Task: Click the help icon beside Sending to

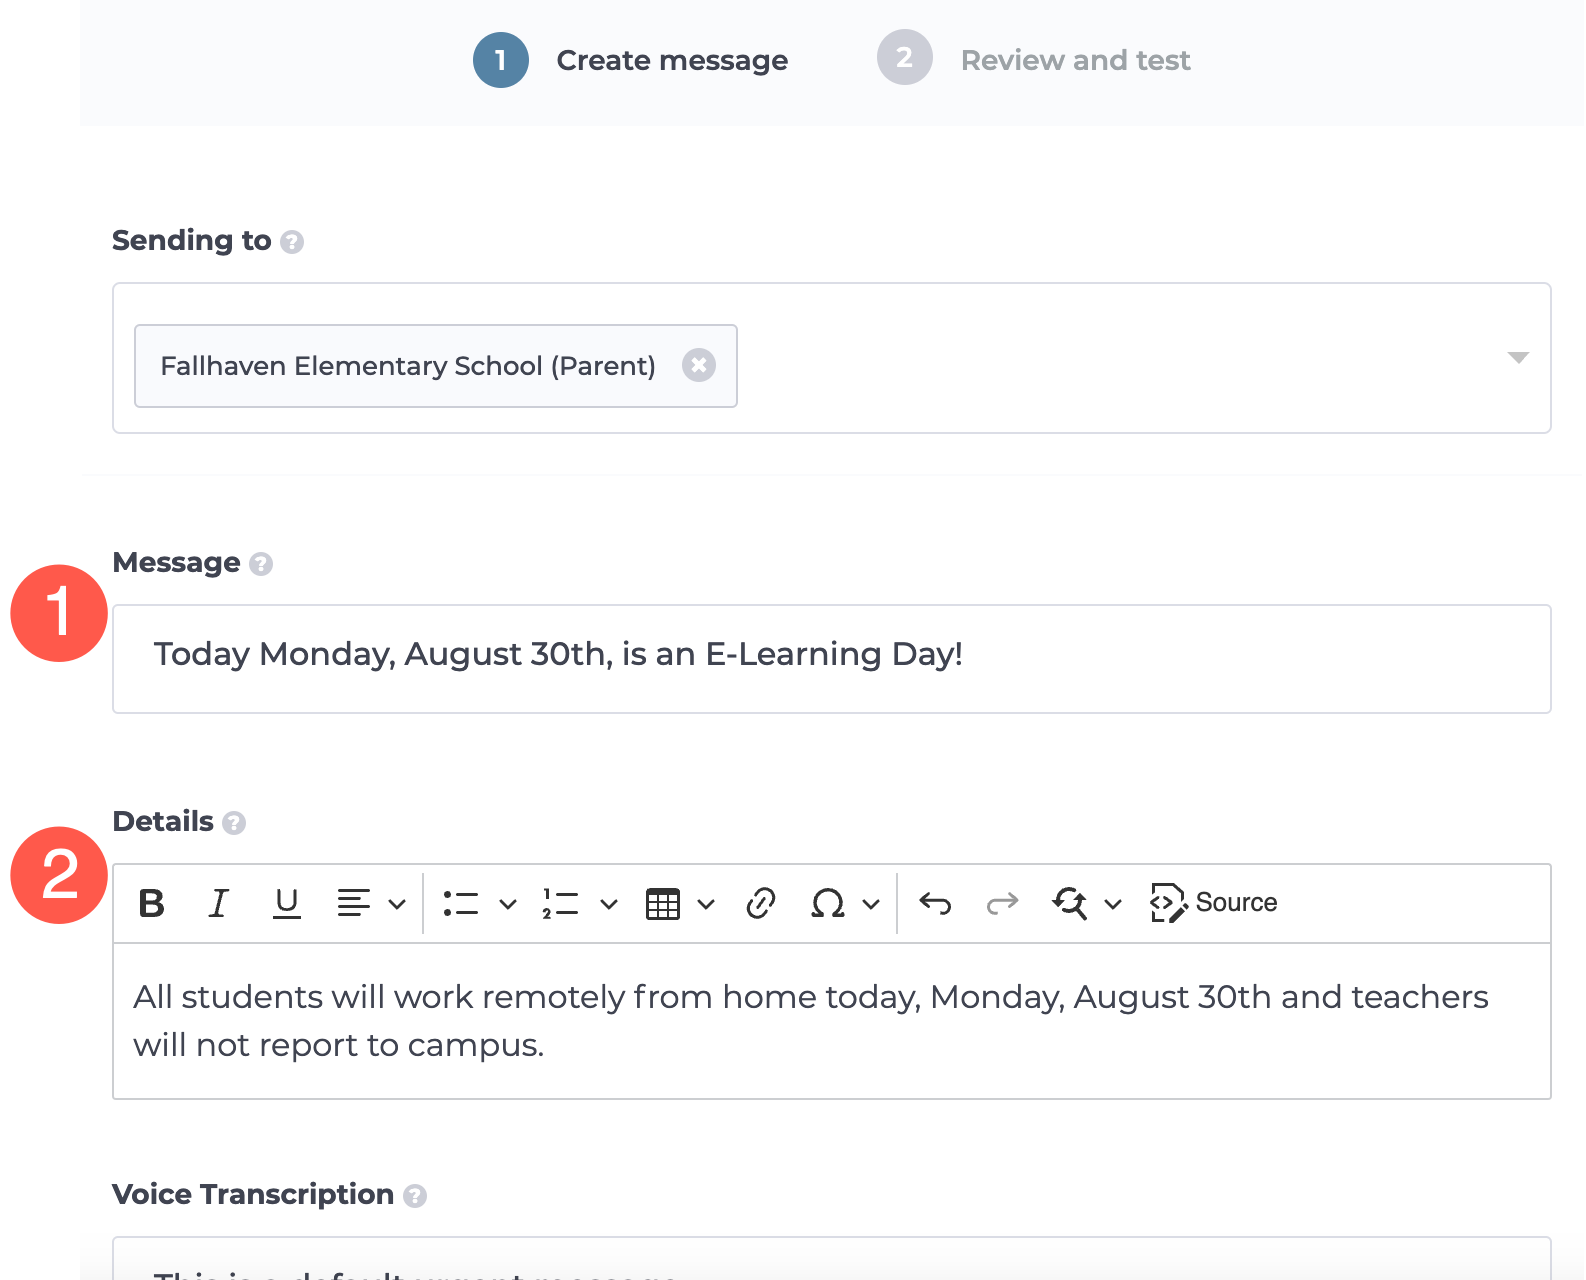Action: click(x=292, y=242)
